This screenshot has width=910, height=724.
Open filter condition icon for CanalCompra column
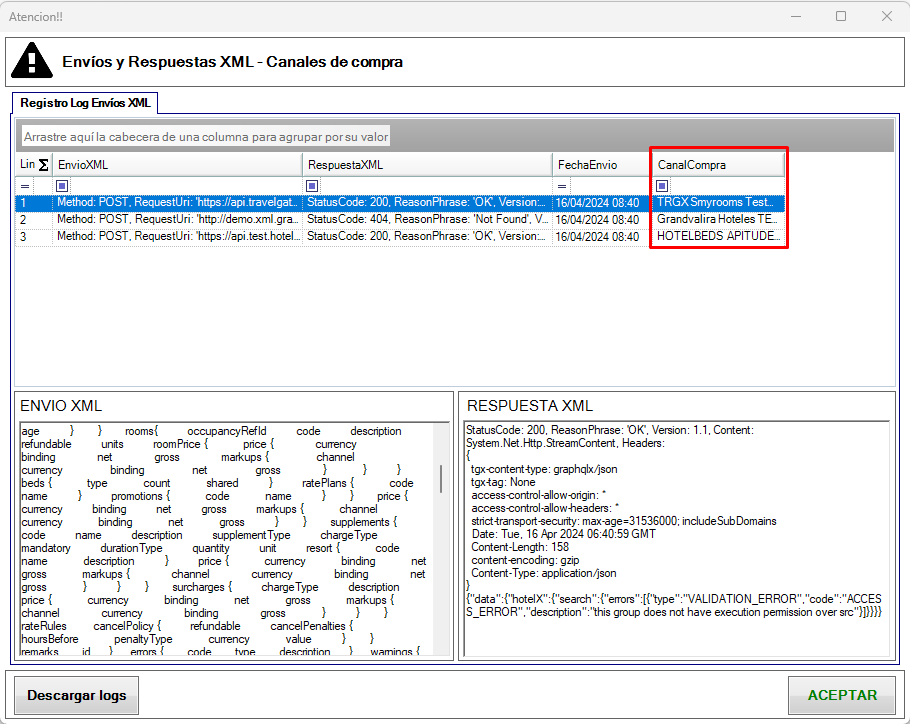click(662, 186)
